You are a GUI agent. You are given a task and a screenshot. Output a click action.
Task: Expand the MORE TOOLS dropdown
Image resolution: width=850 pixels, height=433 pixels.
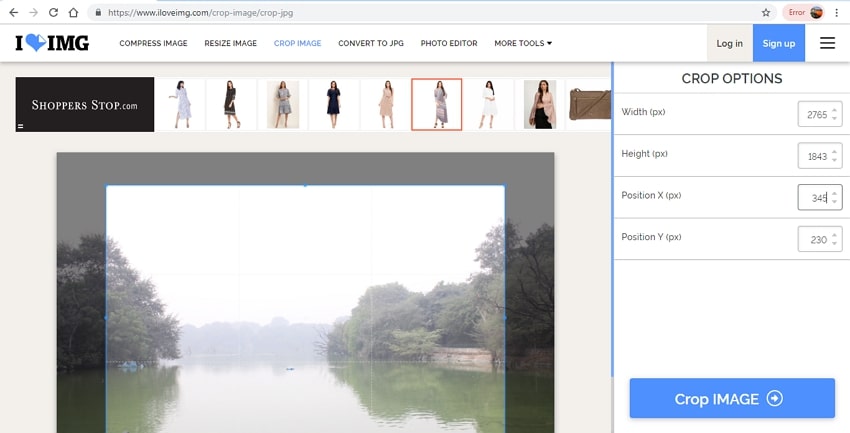point(523,43)
